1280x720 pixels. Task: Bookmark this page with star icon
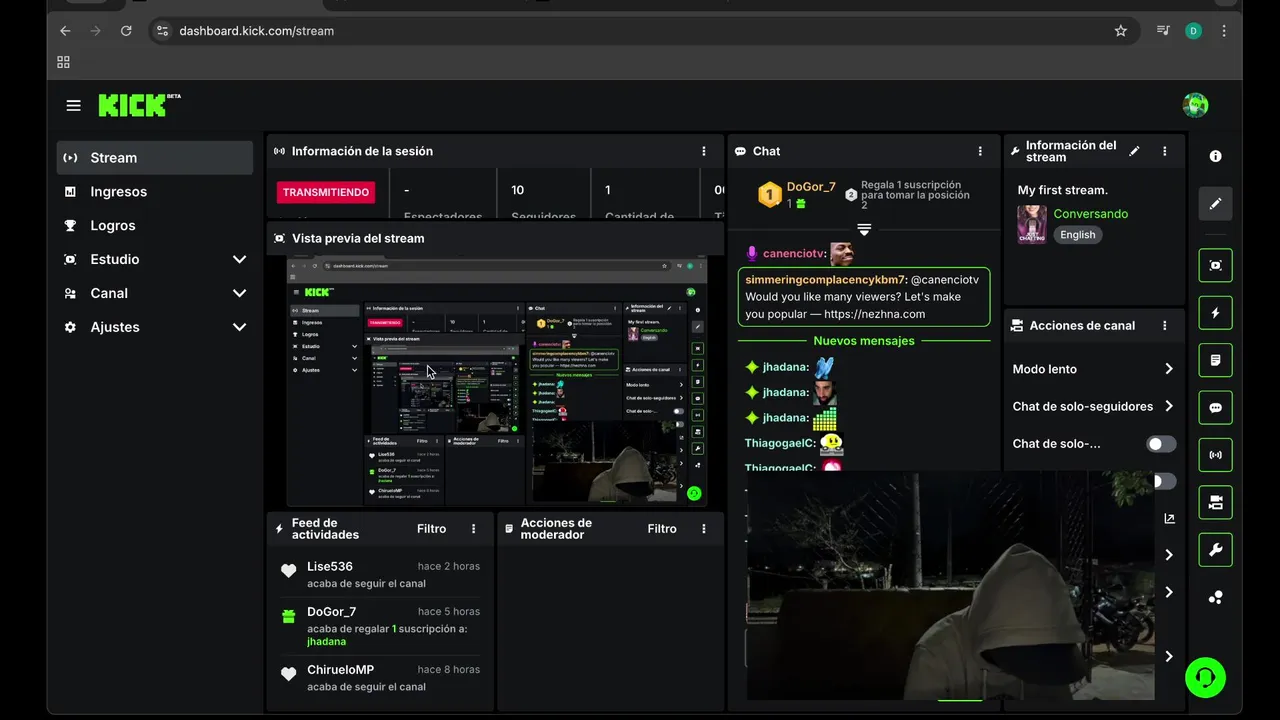coord(1121,31)
